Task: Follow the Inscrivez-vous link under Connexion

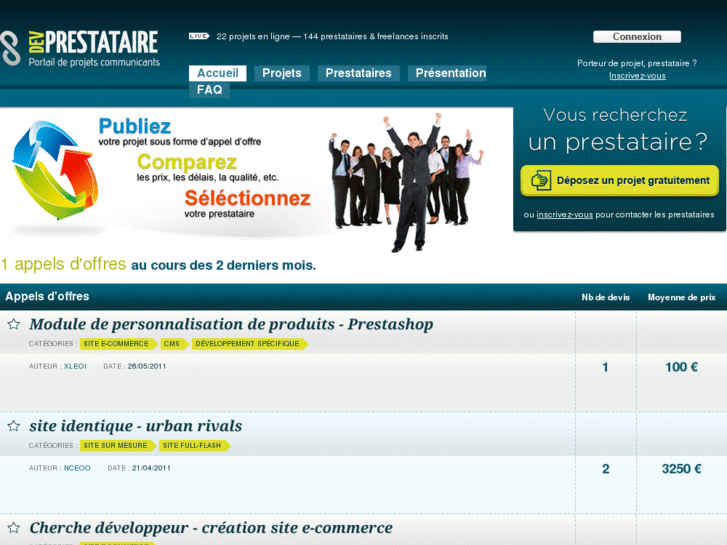Action: (637, 76)
